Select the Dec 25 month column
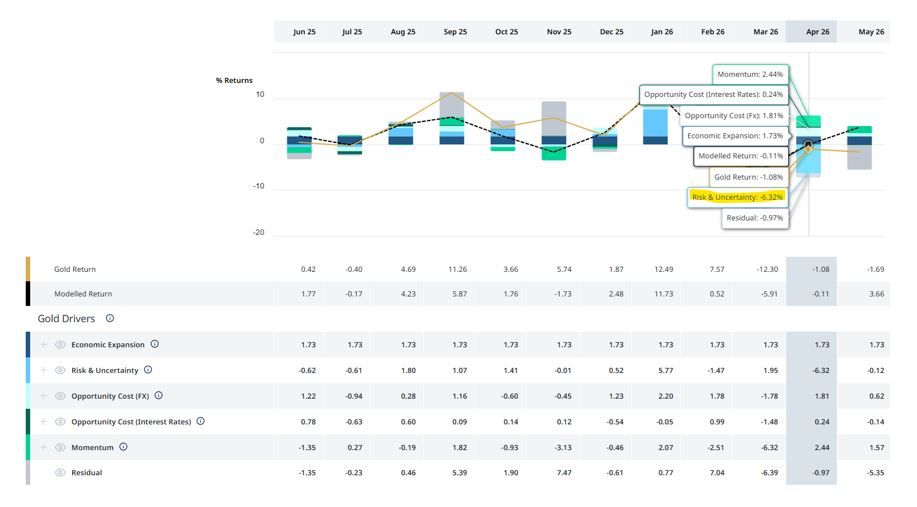 [612, 32]
